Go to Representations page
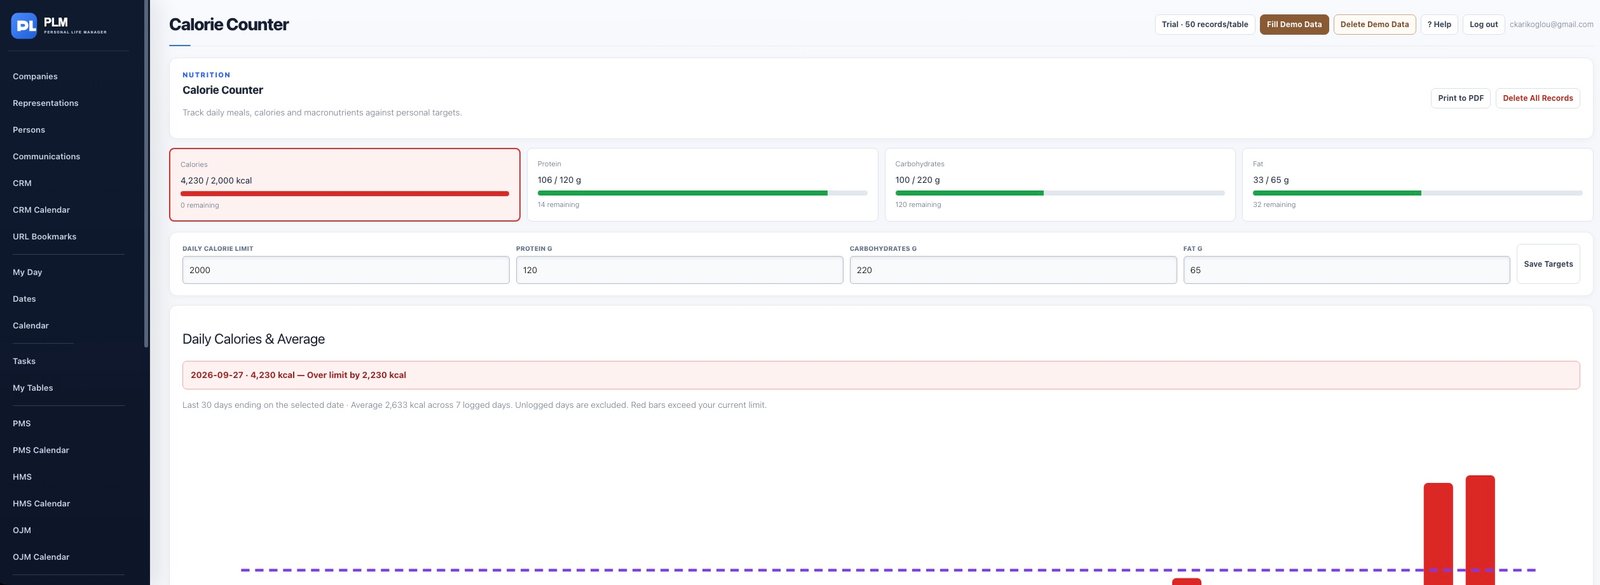 pyautogui.click(x=45, y=103)
